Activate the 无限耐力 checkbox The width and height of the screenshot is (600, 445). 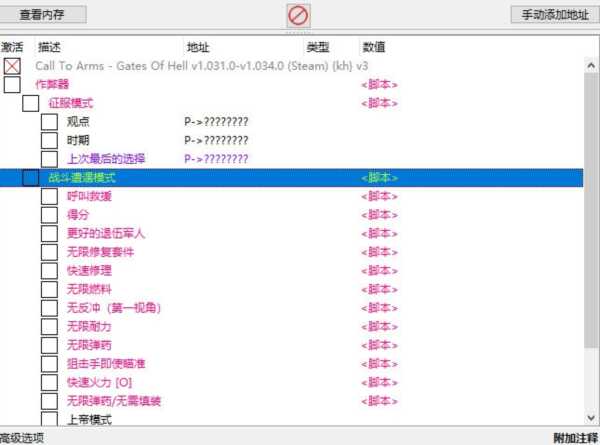(49, 326)
